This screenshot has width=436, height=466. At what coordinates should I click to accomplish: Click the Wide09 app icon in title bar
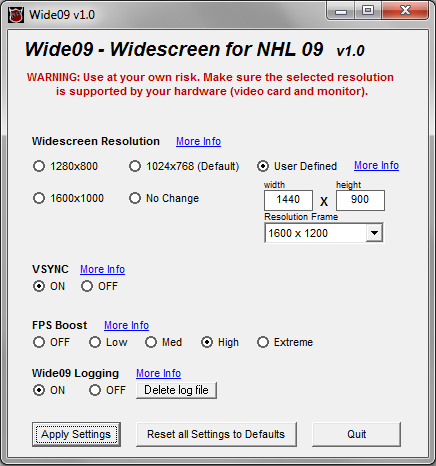(16, 15)
